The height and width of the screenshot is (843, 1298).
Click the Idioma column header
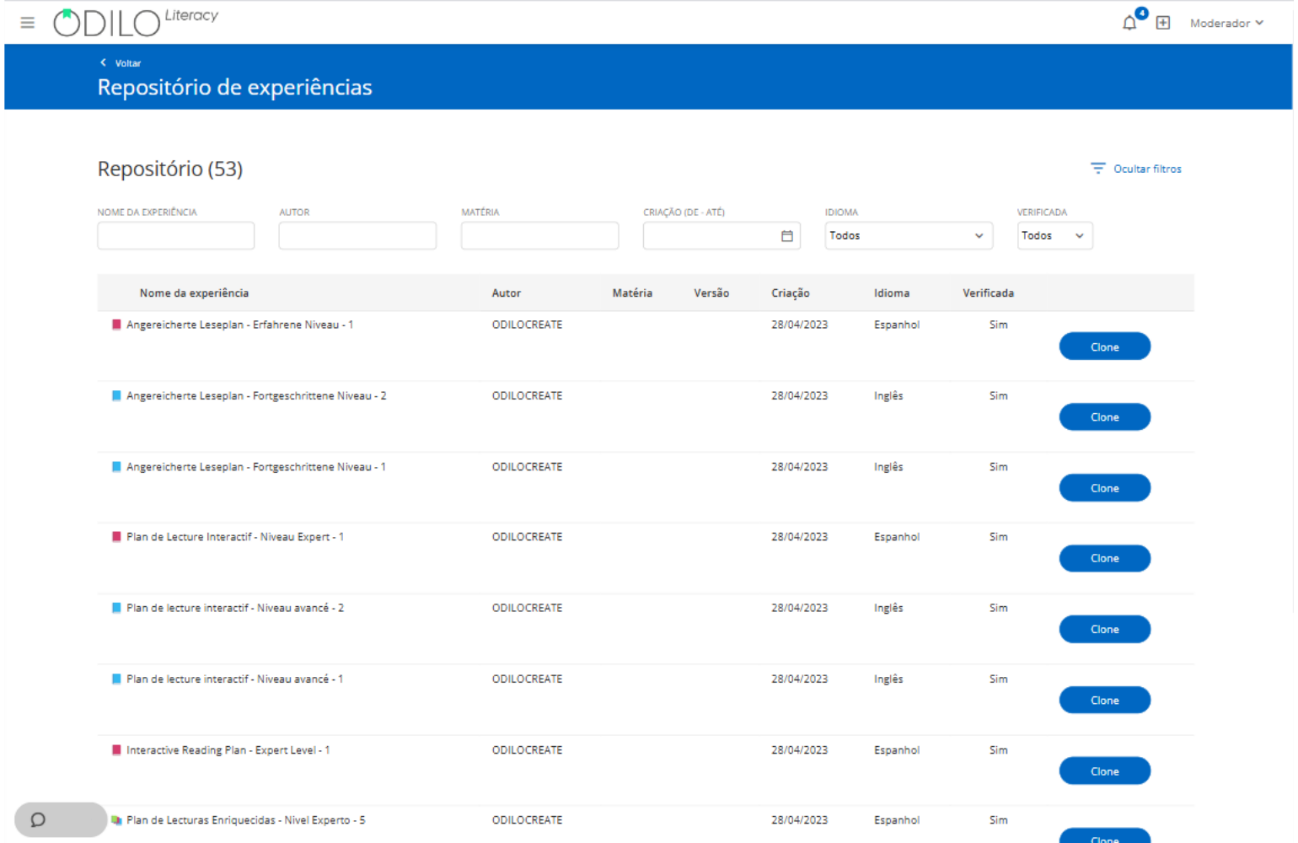click(x=892, y=293)
